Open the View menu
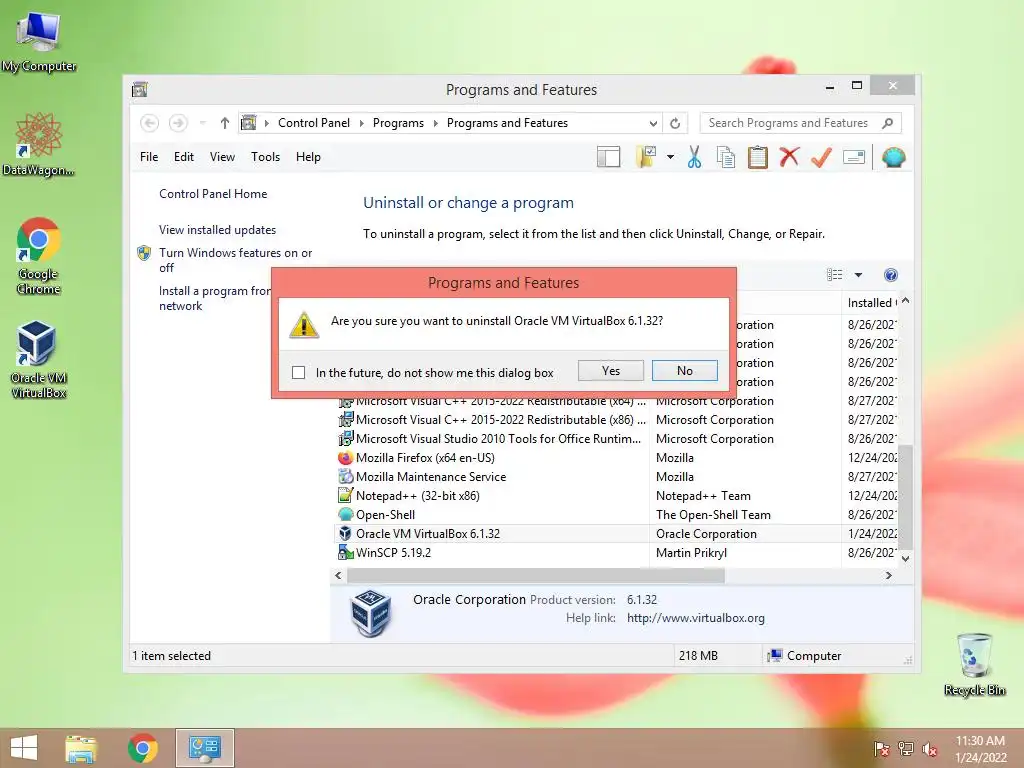 222,157
